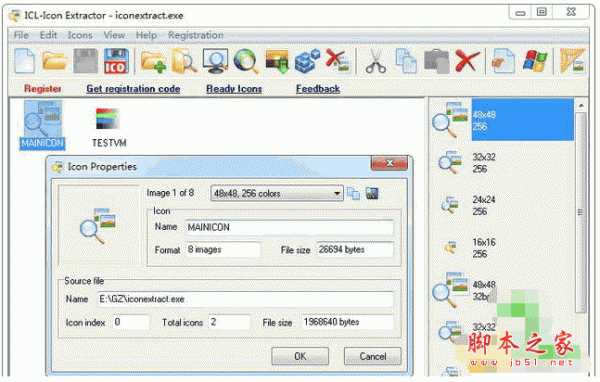Open the Help menu
Viewport: 600px width, 382px height.
click(x=146, y=35)
